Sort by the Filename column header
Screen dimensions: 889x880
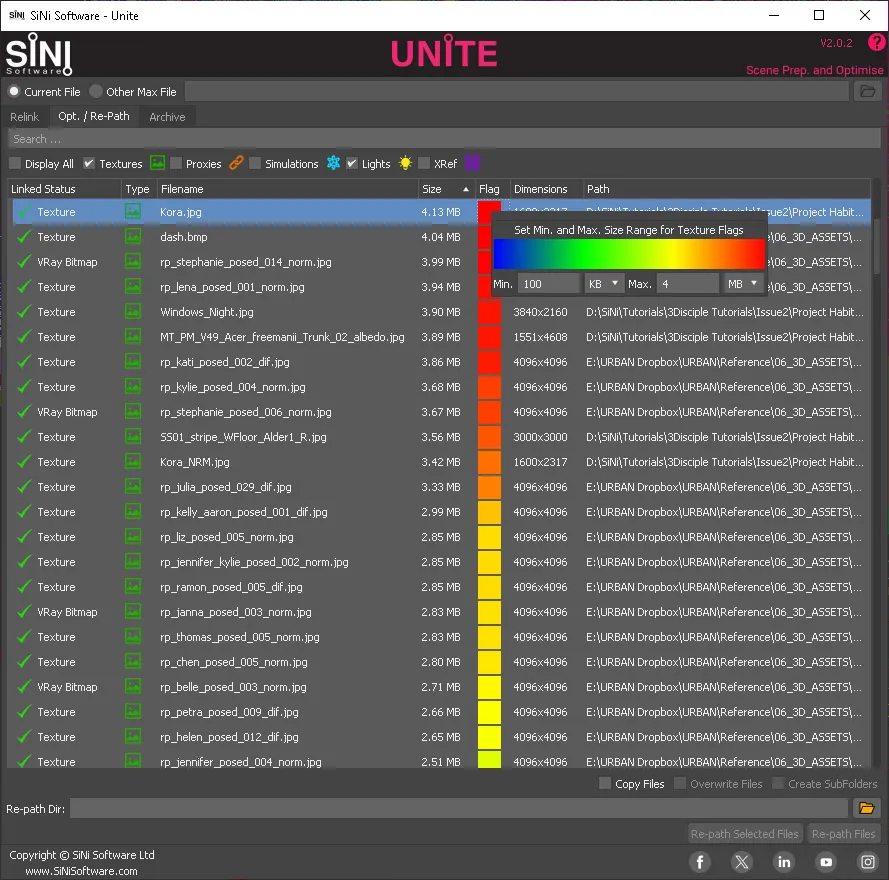(287, 189)
